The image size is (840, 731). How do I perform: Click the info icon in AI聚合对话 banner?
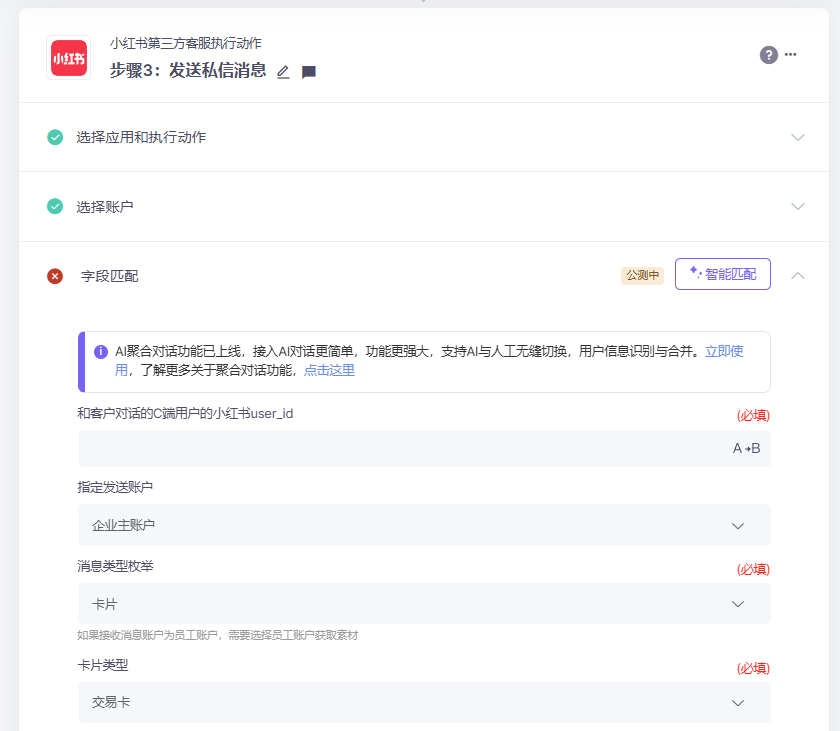(x=101, y=352)
